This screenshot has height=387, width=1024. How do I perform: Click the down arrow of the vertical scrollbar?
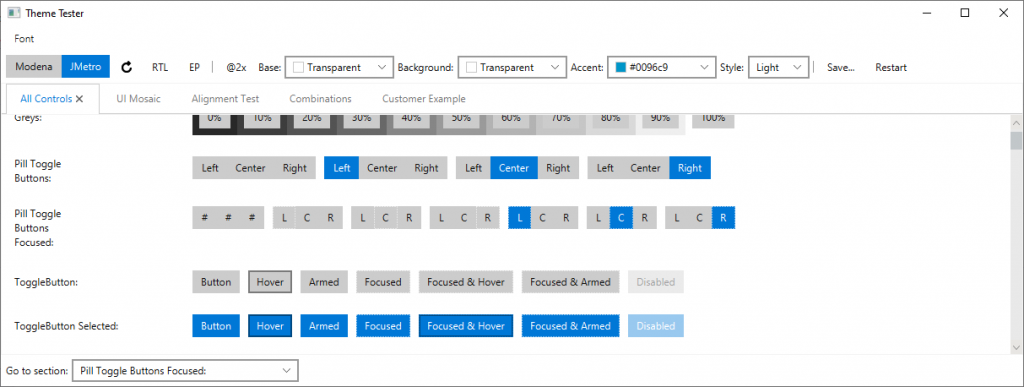[1016, 347]
